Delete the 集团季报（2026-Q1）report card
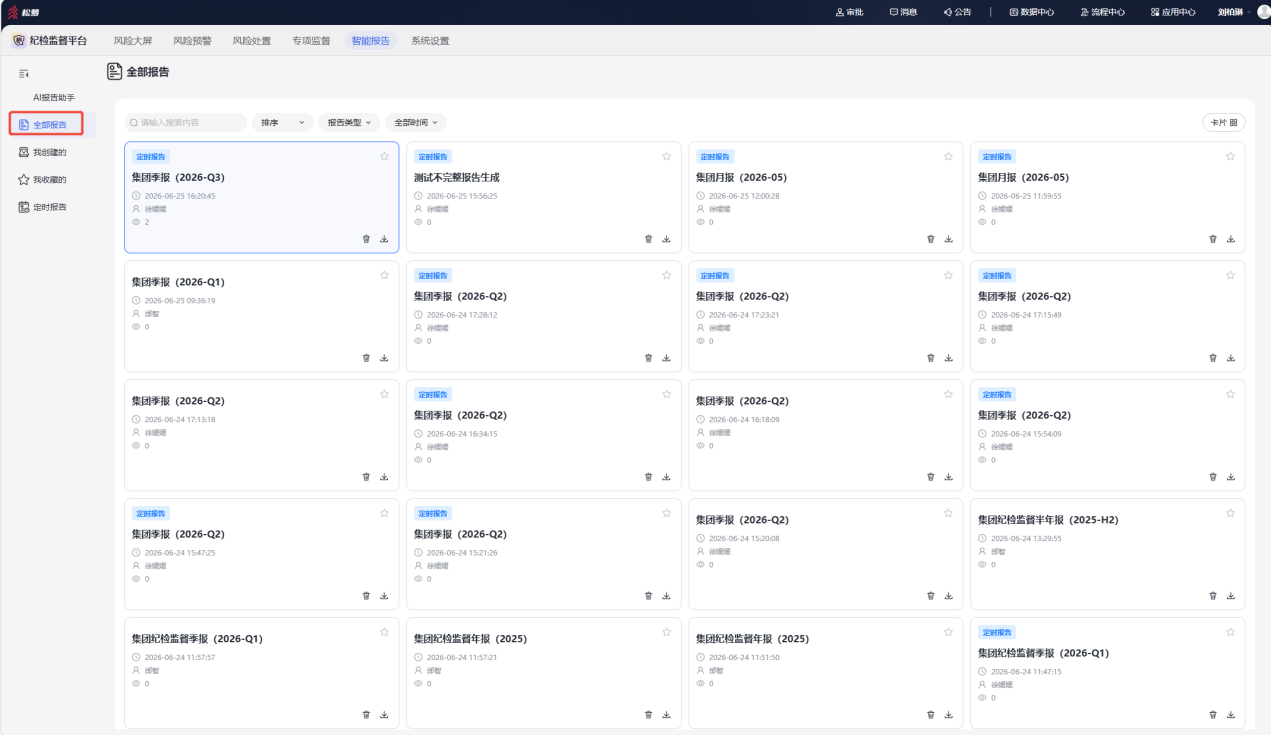1271x735 pixels. point(366,358)
